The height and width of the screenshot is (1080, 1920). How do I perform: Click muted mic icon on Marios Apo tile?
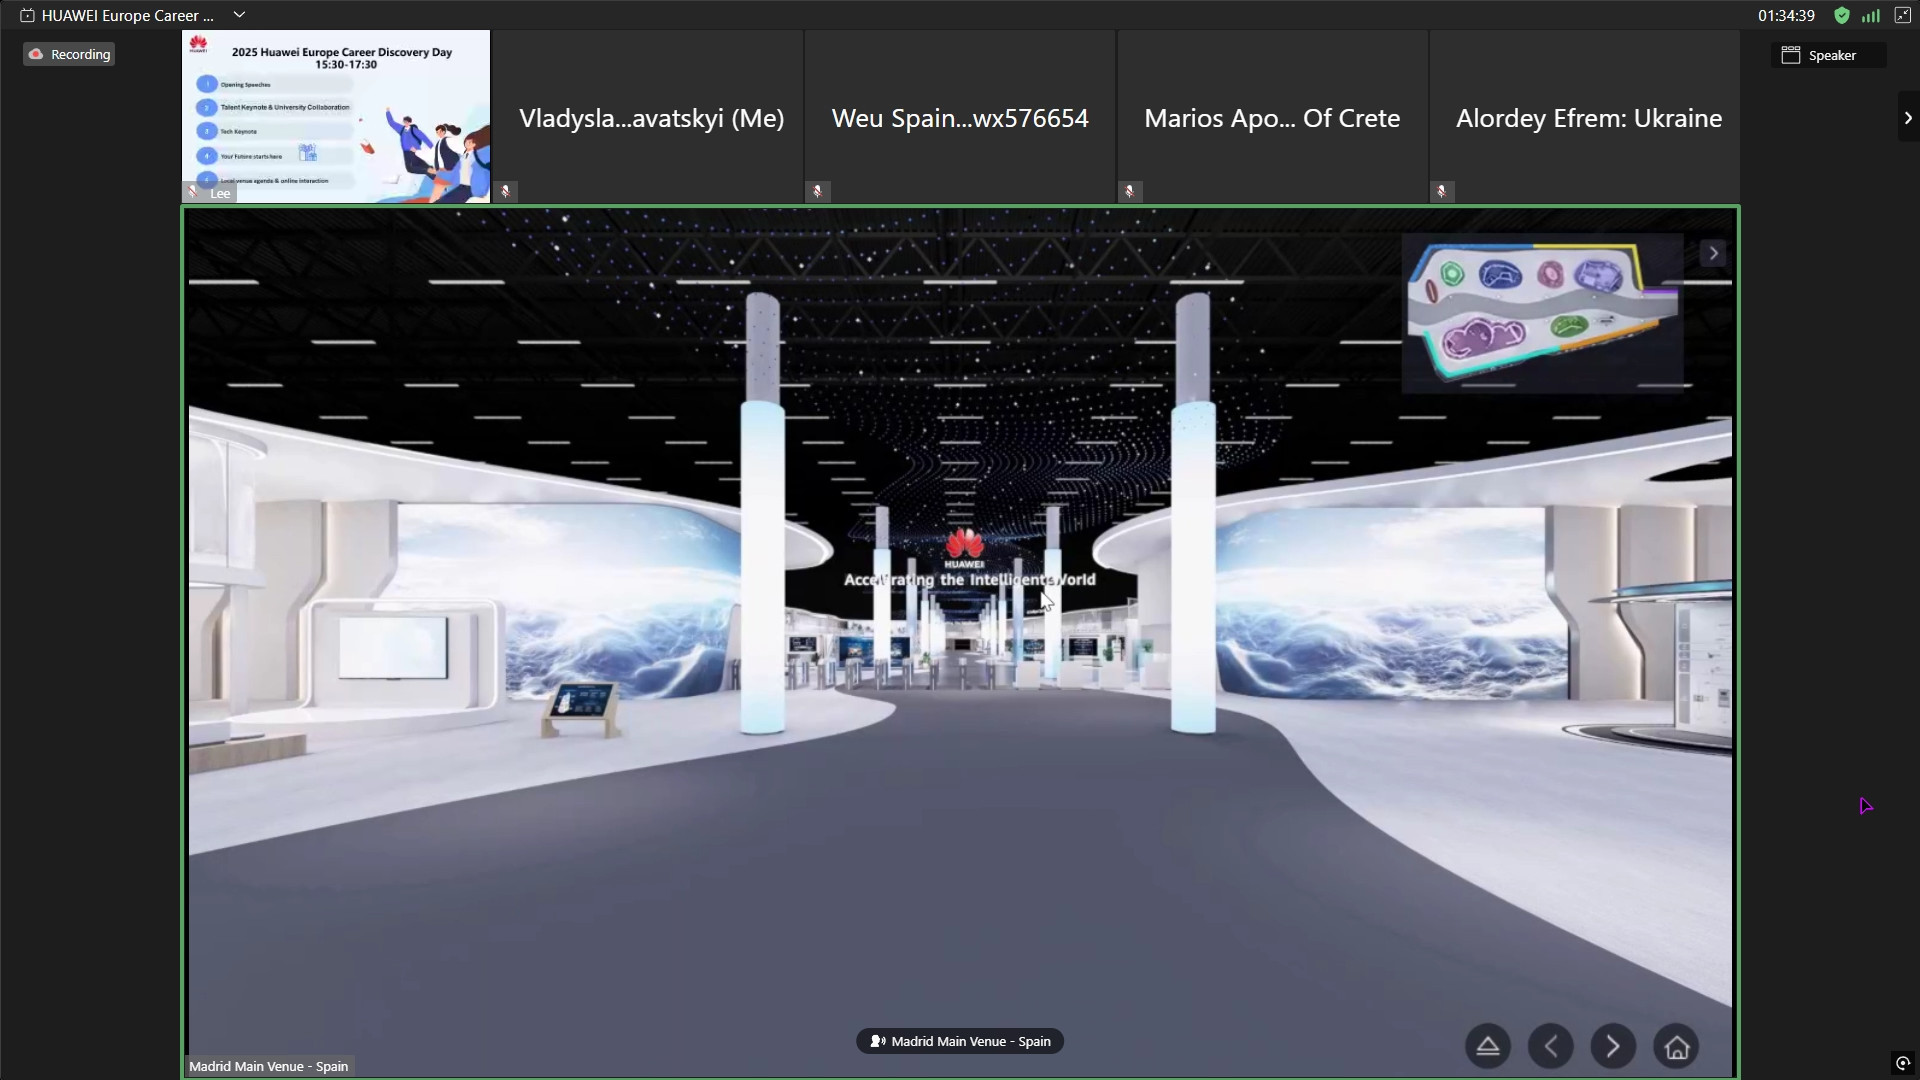point(1130,191)
